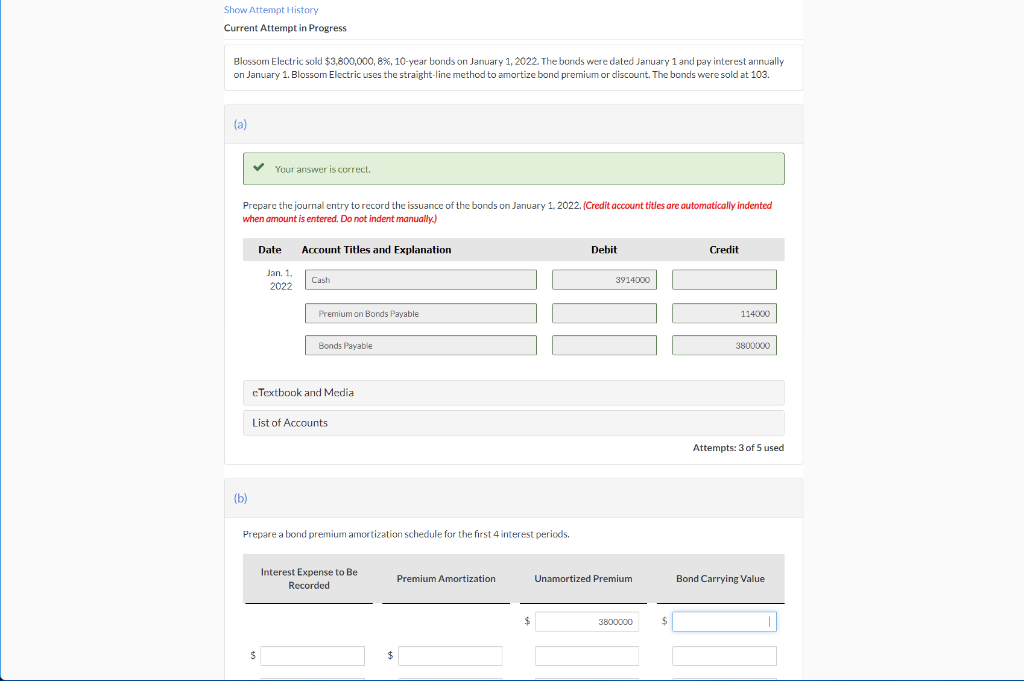Screen dimensions: 1024x681
Task: Select the Bonds Payable account title field
Action: pos(421,345)
